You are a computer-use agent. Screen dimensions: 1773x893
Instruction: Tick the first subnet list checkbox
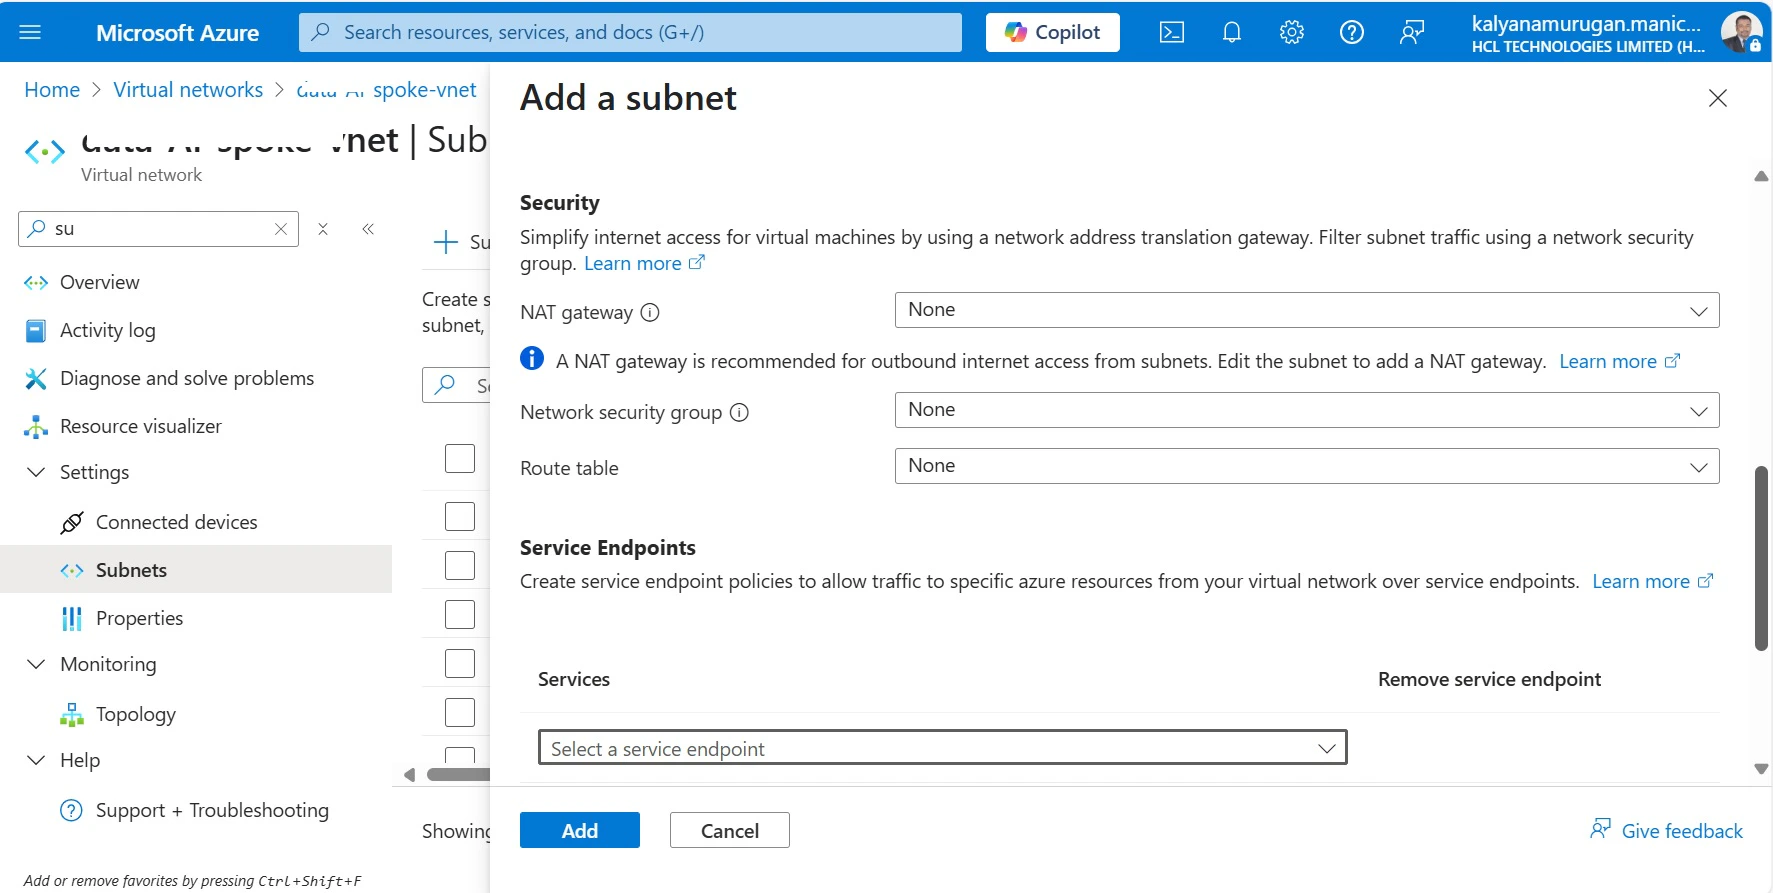click(460, 459)
